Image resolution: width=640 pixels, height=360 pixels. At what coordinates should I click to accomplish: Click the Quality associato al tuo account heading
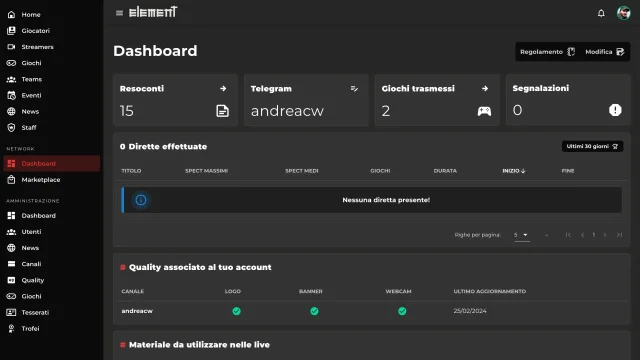(200, 267)
